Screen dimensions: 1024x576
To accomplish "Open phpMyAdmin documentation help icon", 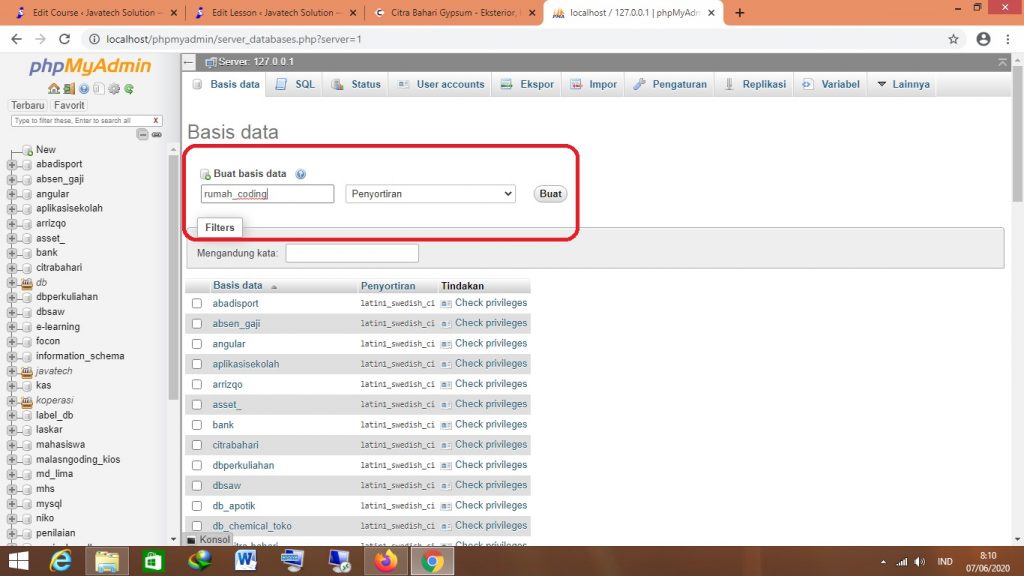I will point(84,89).
